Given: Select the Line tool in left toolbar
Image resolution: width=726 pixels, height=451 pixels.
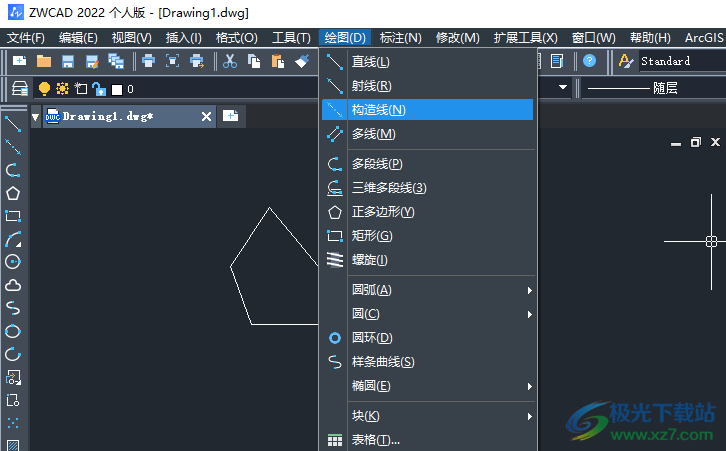Looking at the screenshot, I should tap(13, 124).
